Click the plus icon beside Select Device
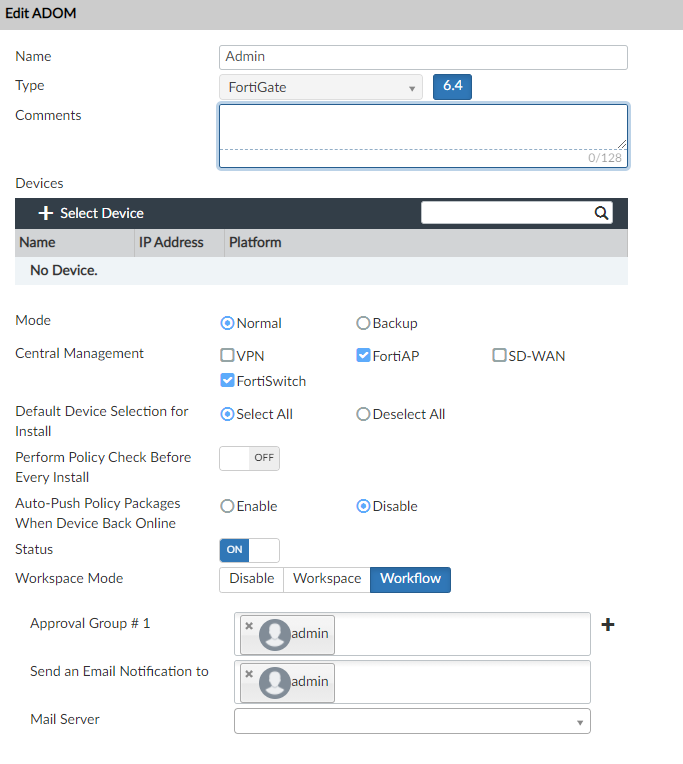 [45, 213]
